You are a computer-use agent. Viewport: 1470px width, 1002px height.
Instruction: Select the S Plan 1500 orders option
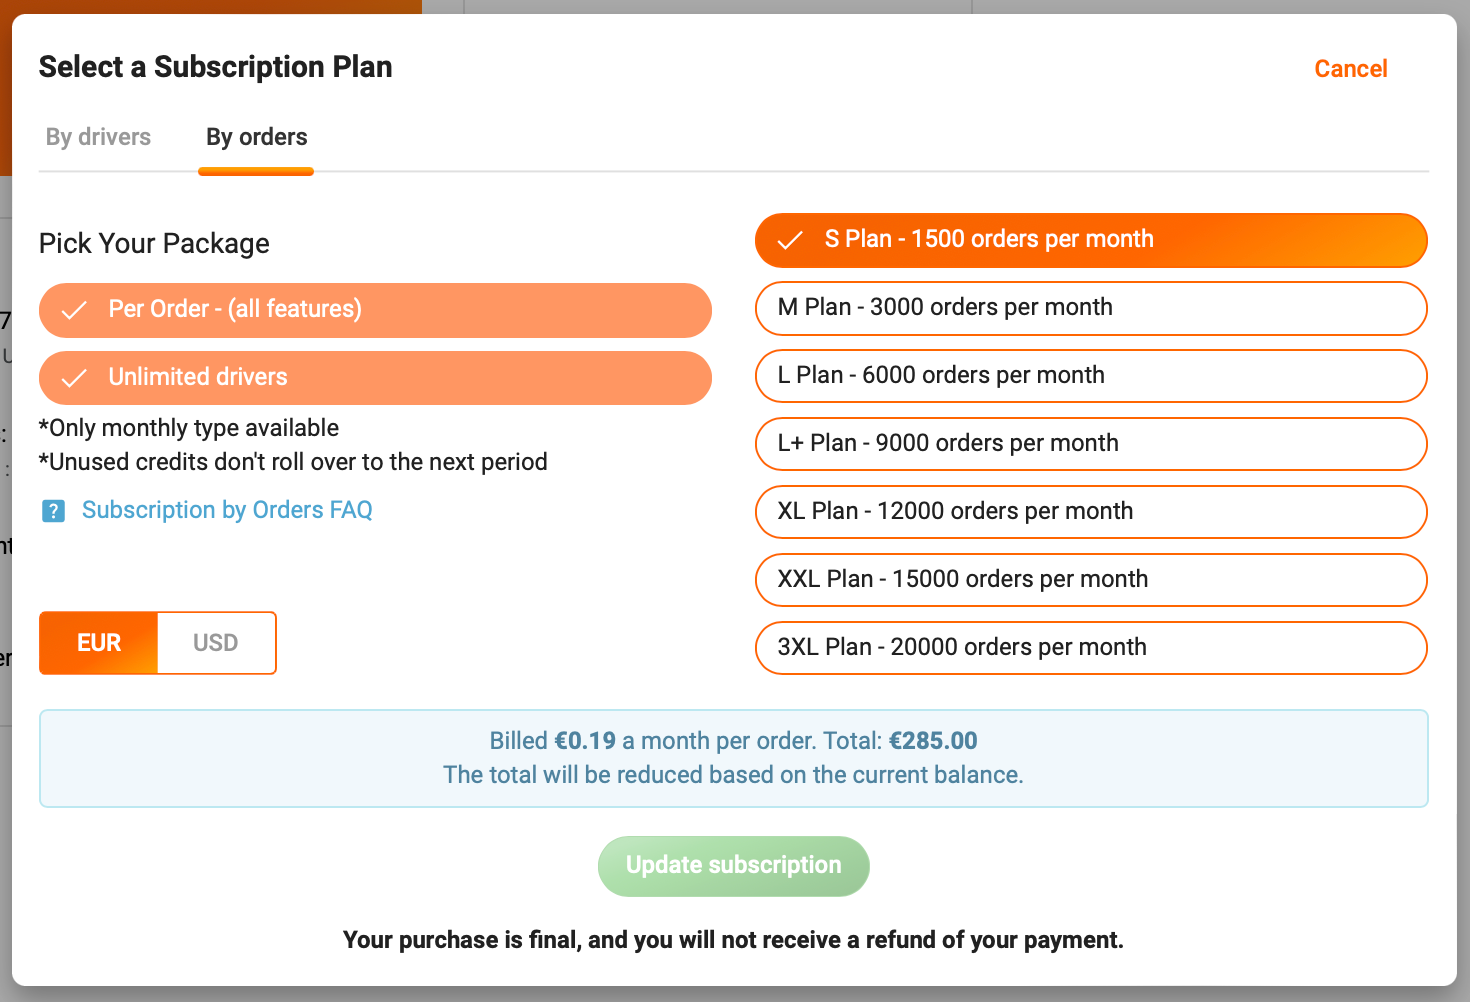coord(1090,240)
